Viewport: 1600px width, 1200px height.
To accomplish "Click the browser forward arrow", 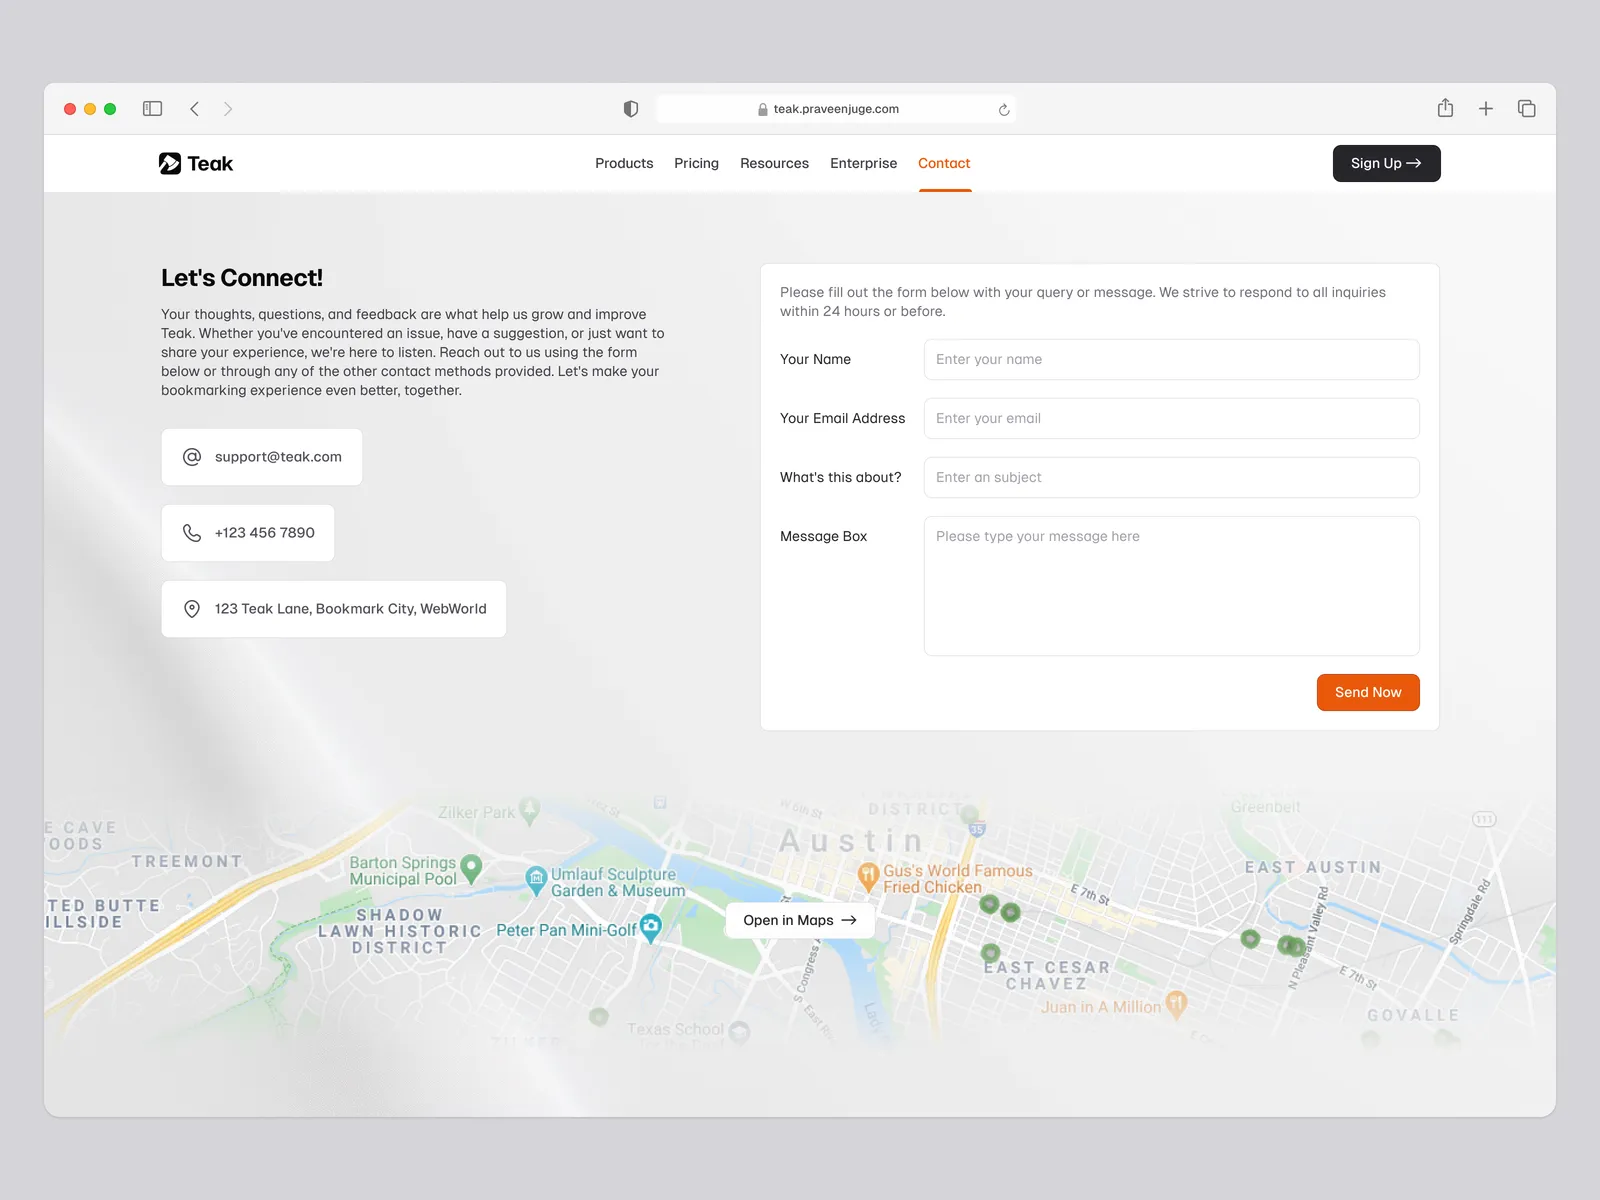I will coord(228,109).
